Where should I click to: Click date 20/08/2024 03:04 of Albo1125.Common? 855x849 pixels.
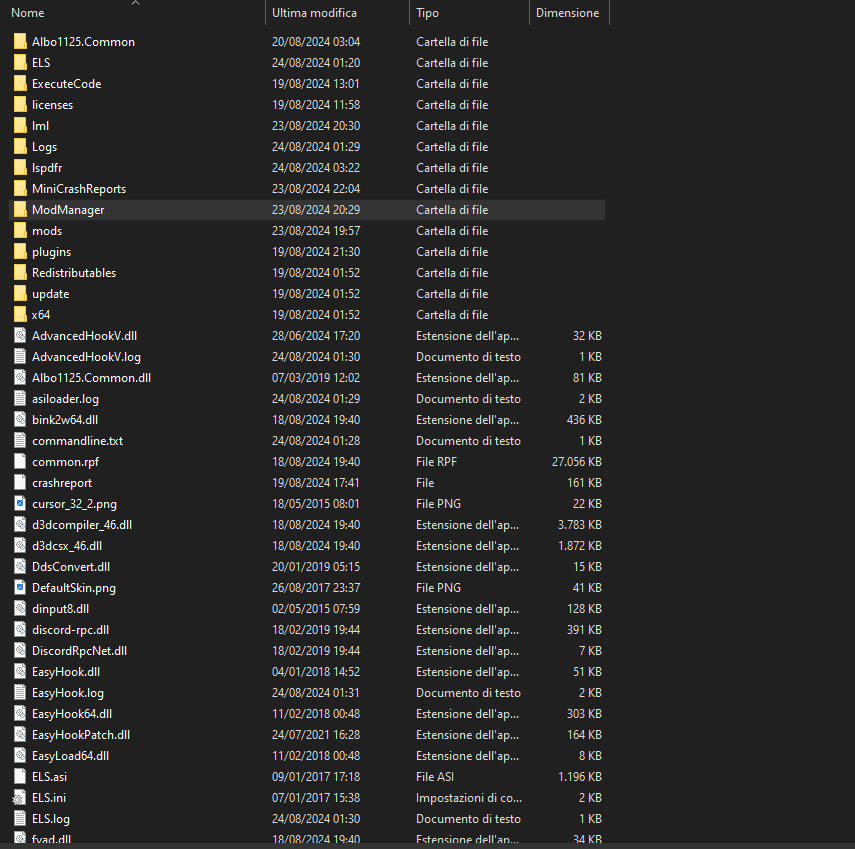tap(316, 42)
